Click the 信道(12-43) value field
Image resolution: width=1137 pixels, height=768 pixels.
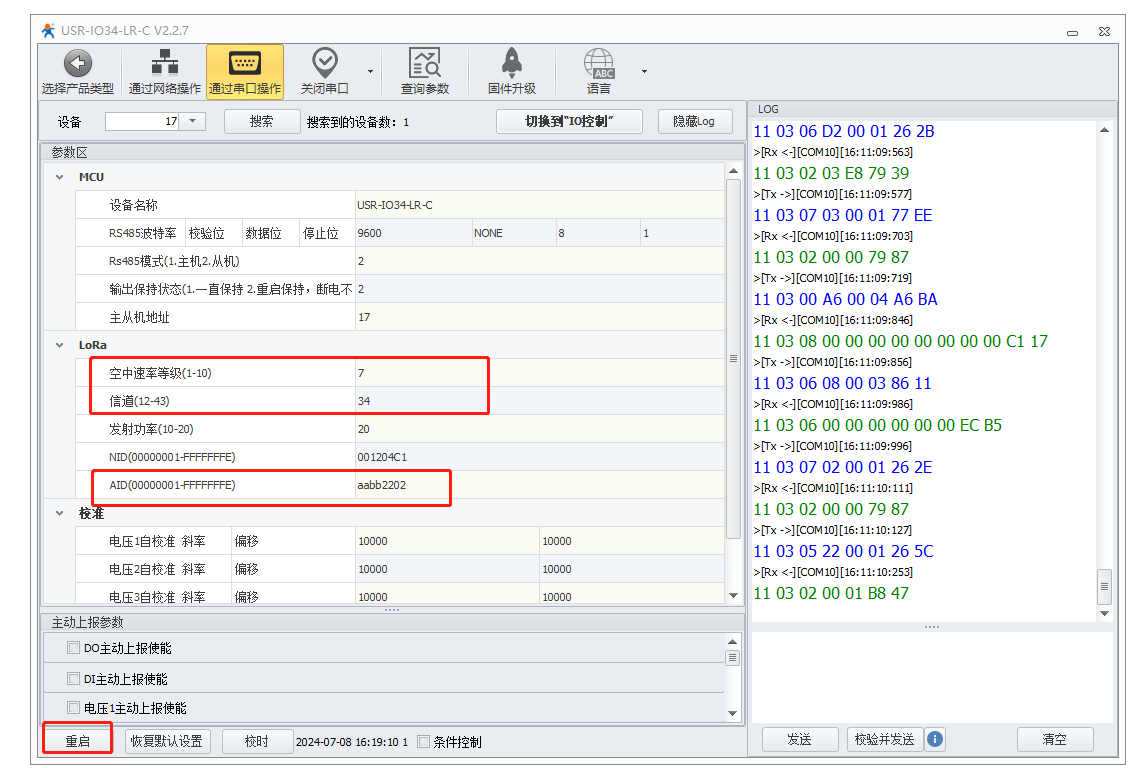420,401
